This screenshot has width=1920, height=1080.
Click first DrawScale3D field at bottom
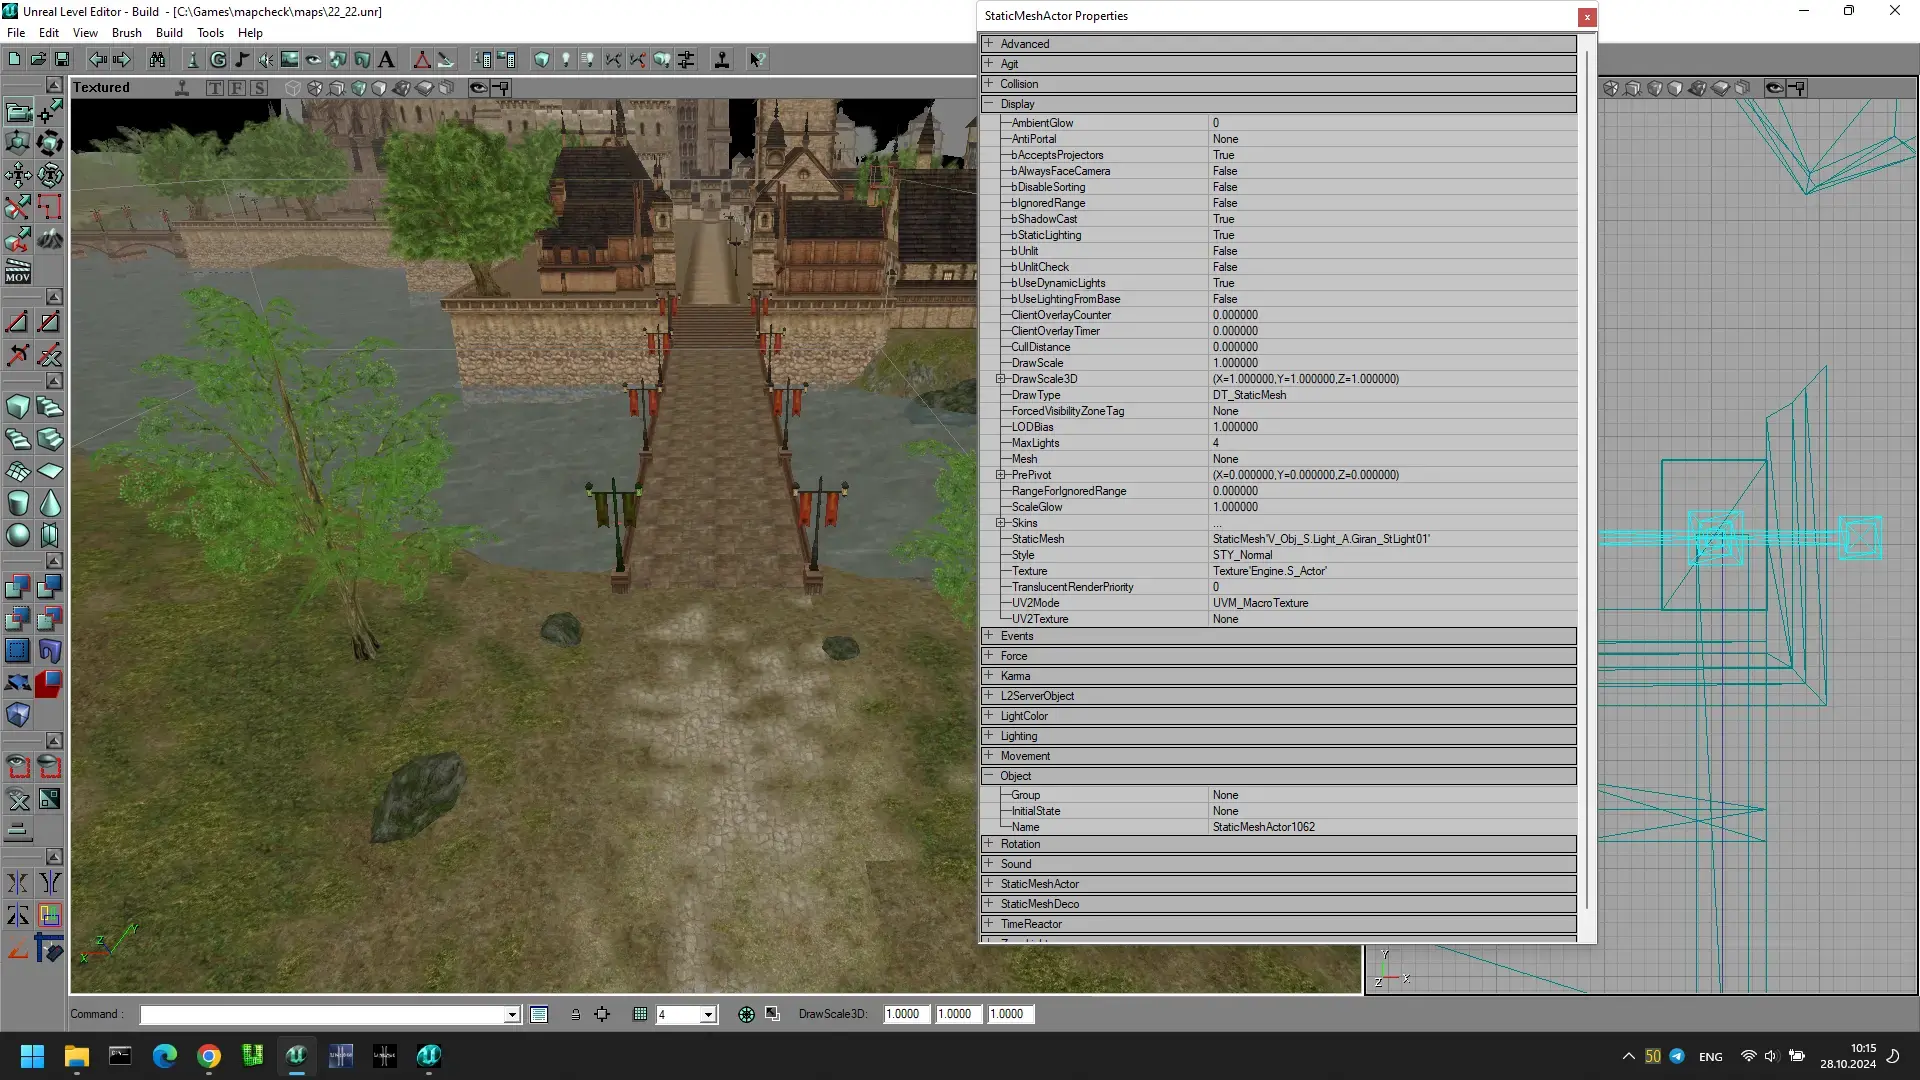[x=906, y=1014]
